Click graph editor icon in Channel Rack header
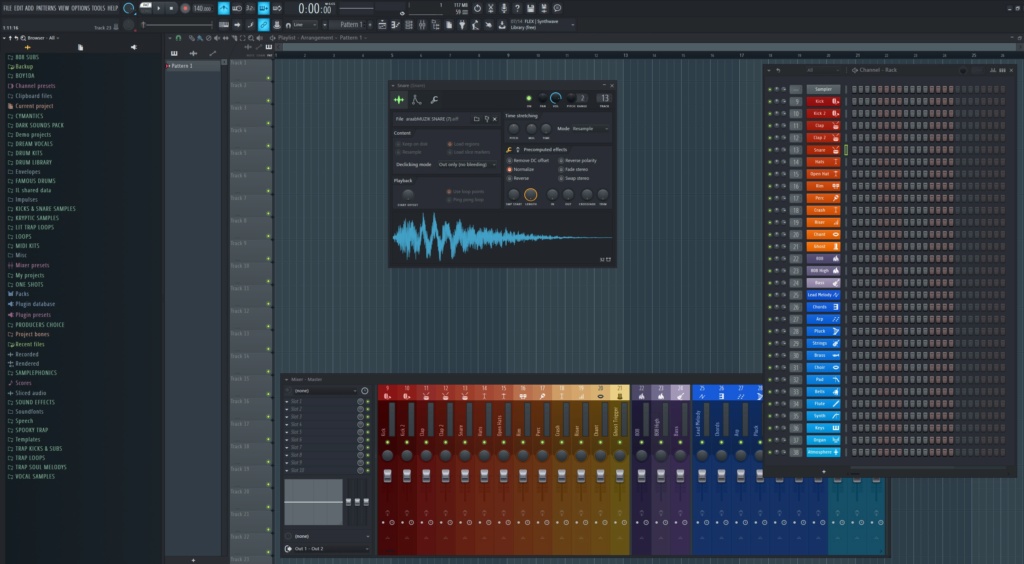1024x564 pixels. tap(993, 70)
